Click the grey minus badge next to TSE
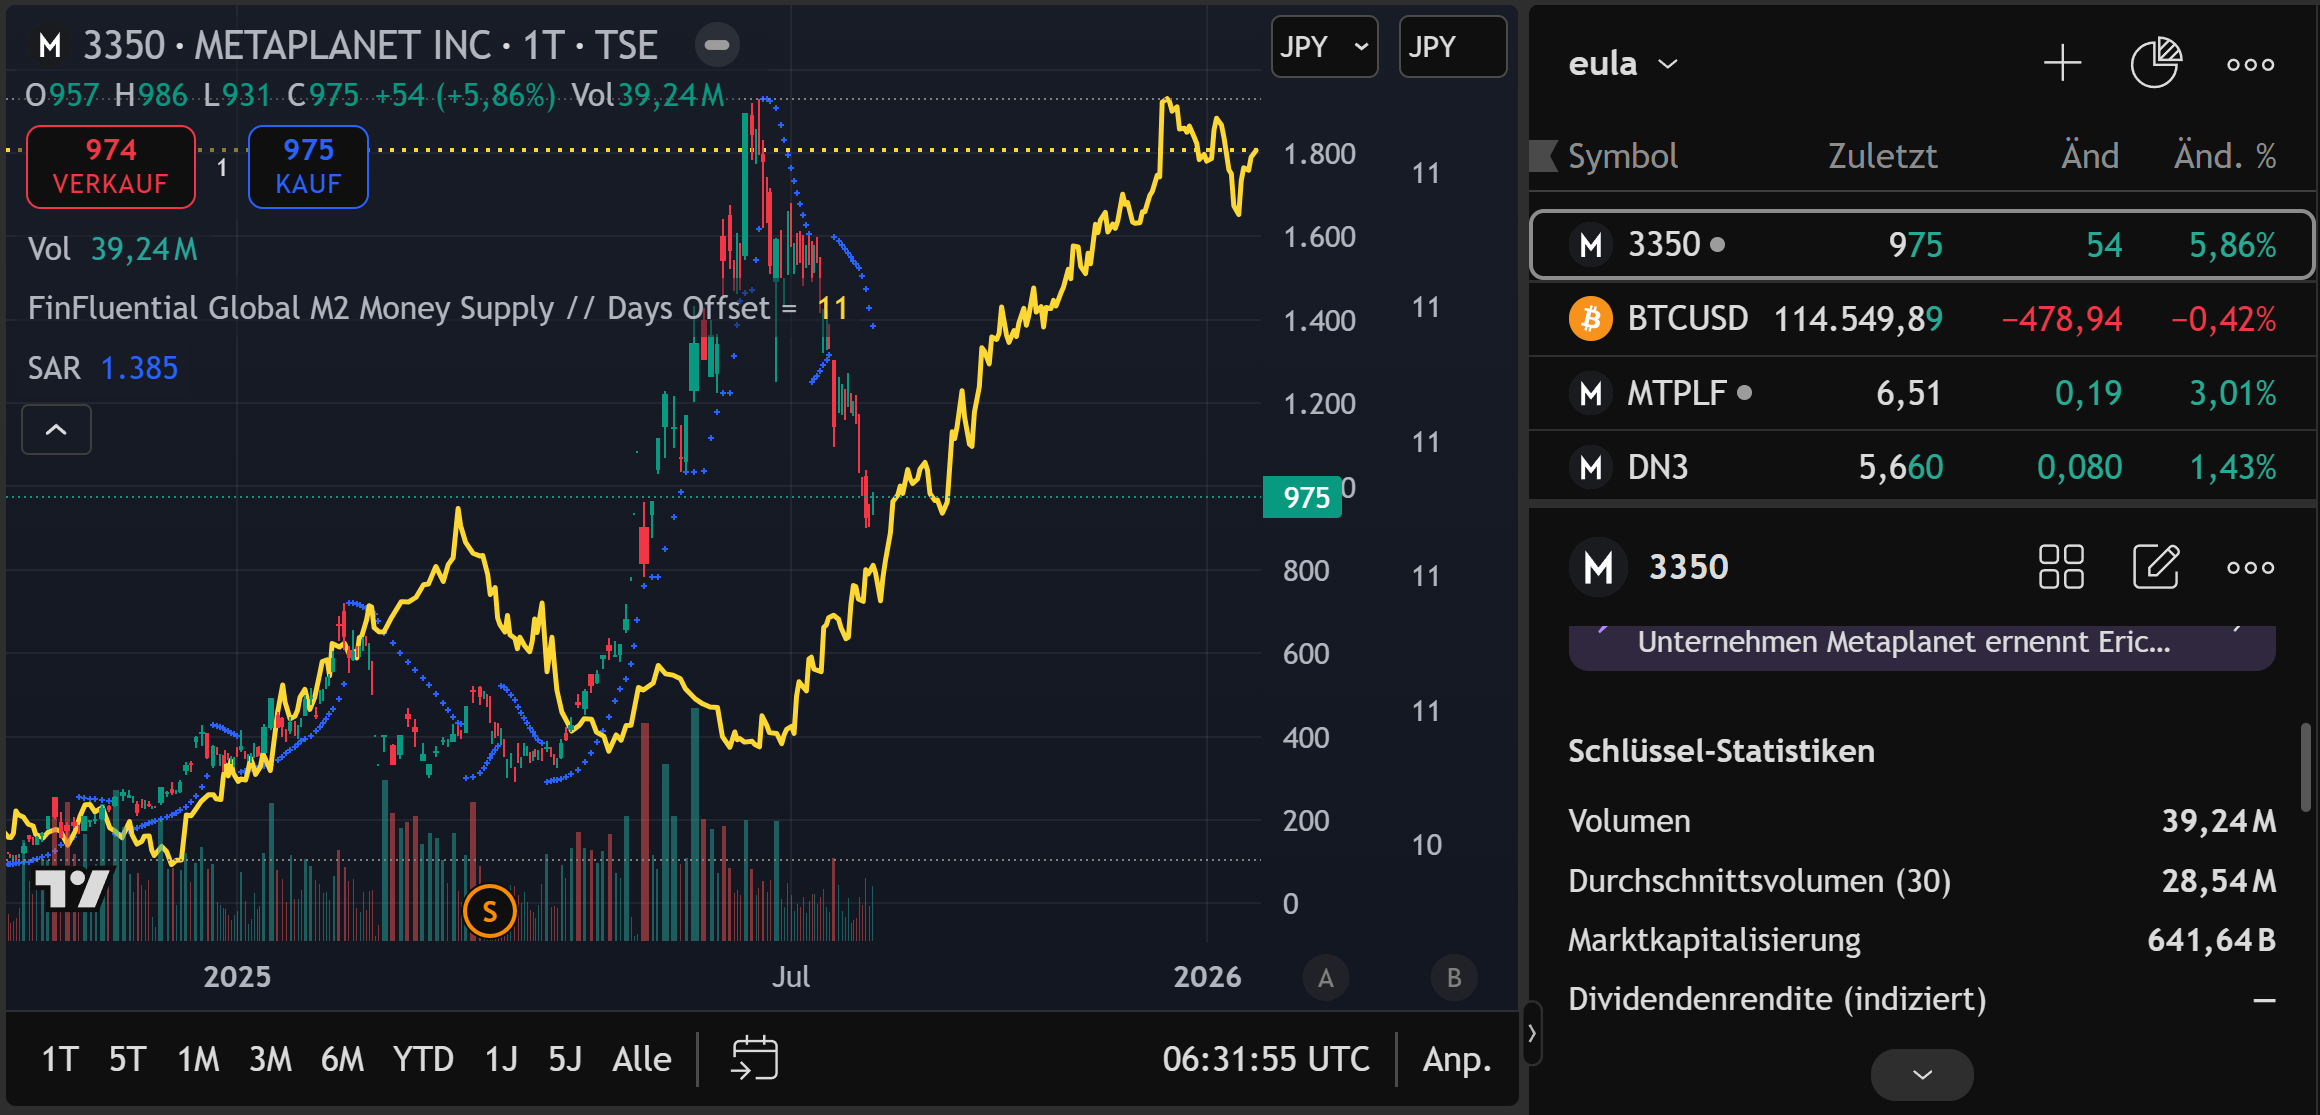The width and height of the screenshot is (2320, 1115). pyautogui.click(x=717, y=45)
